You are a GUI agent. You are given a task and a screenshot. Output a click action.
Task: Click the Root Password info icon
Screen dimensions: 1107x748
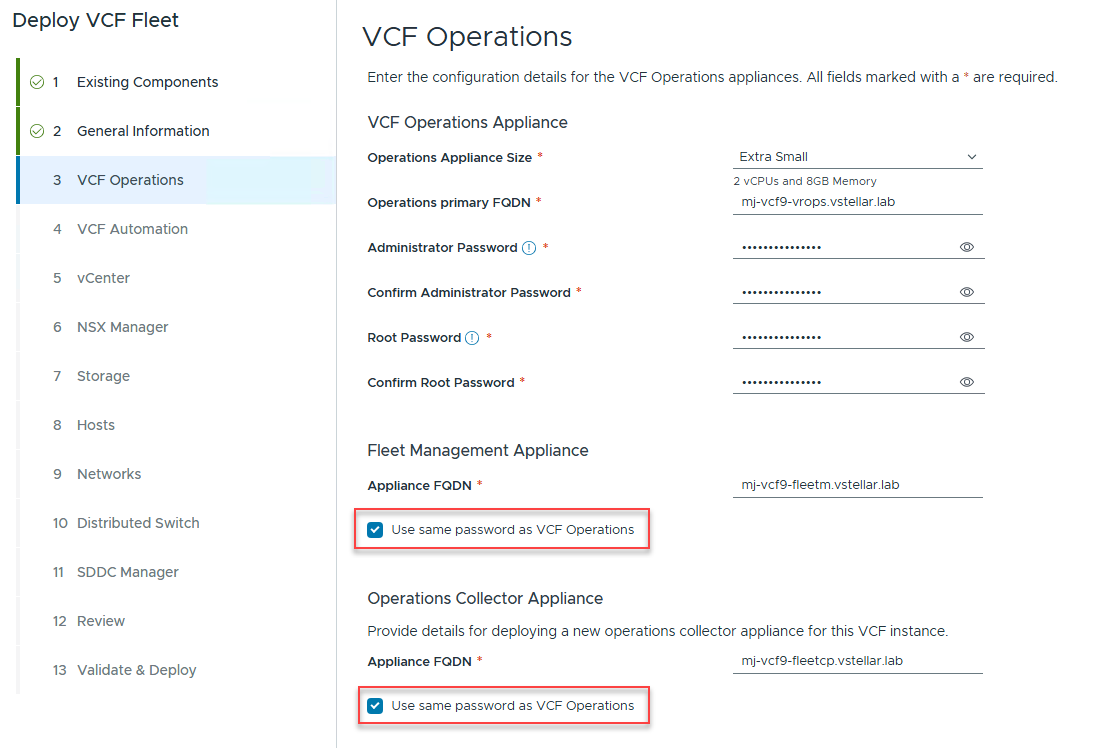(472, 338)
